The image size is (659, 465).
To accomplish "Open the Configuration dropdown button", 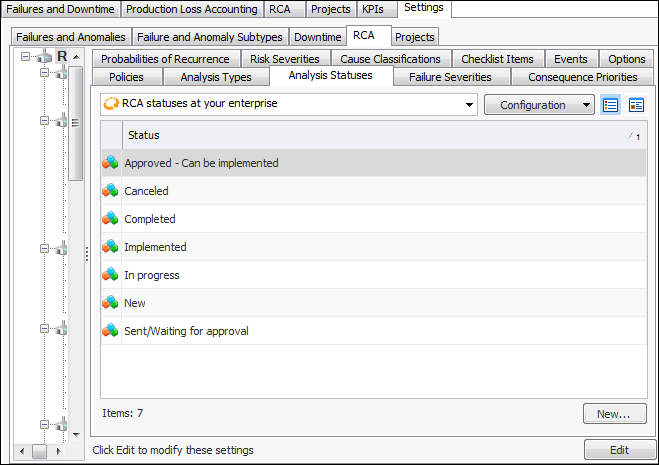I will [x=539, y=105].
